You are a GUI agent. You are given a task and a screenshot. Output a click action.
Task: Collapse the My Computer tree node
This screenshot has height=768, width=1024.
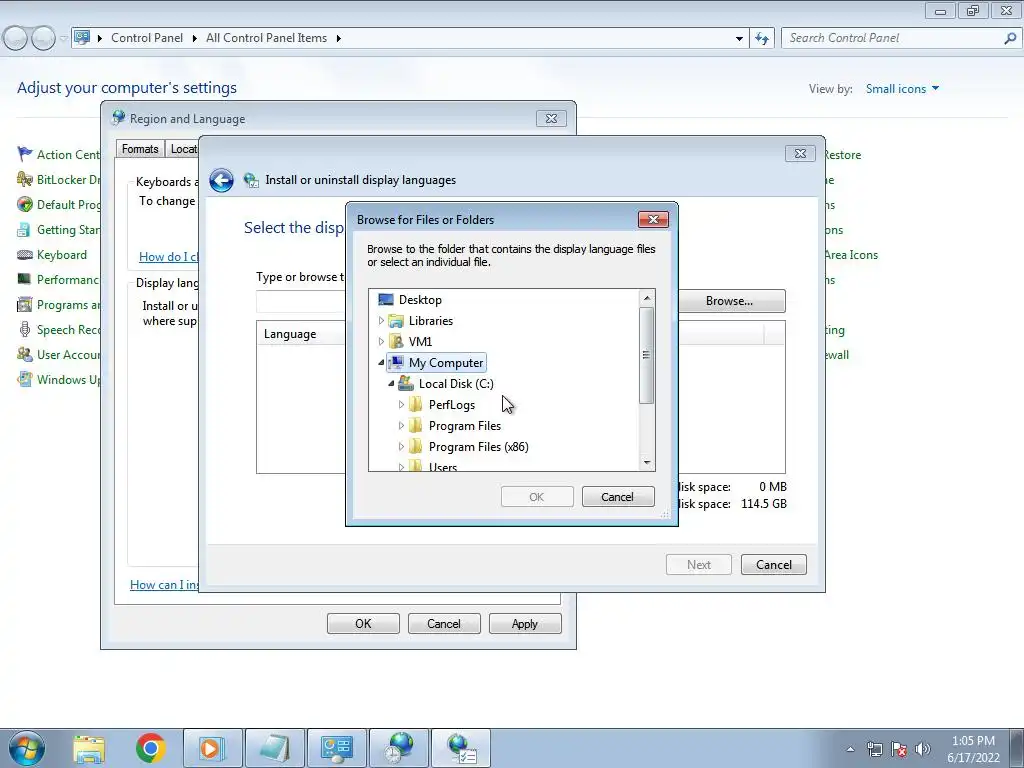[x=381, y=362]
